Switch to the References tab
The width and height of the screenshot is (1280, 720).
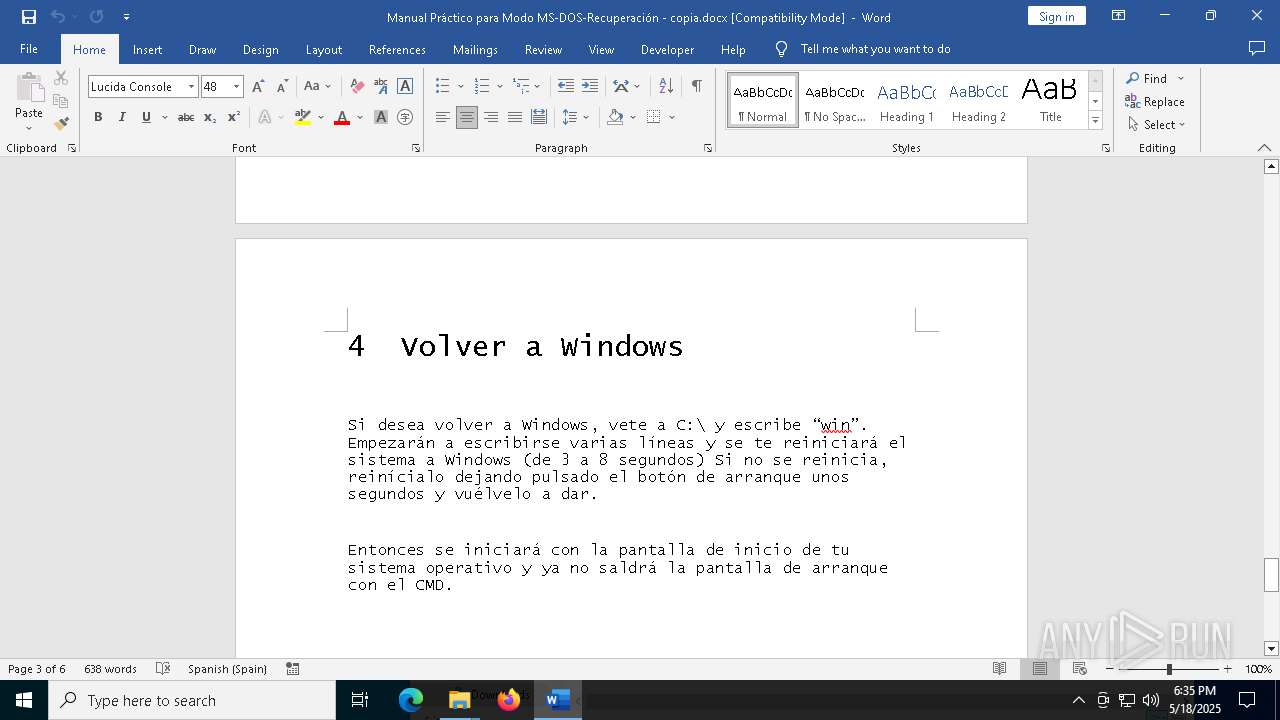coord(397,49)
